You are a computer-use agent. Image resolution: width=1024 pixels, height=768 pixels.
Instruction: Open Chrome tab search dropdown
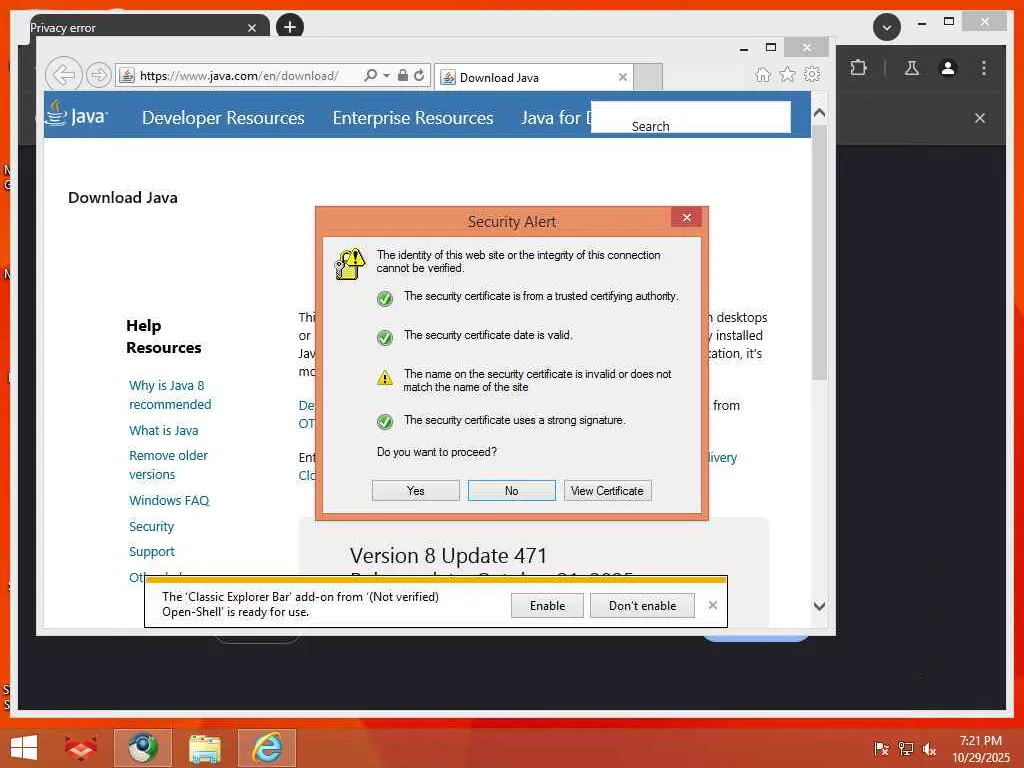point(886,27)
